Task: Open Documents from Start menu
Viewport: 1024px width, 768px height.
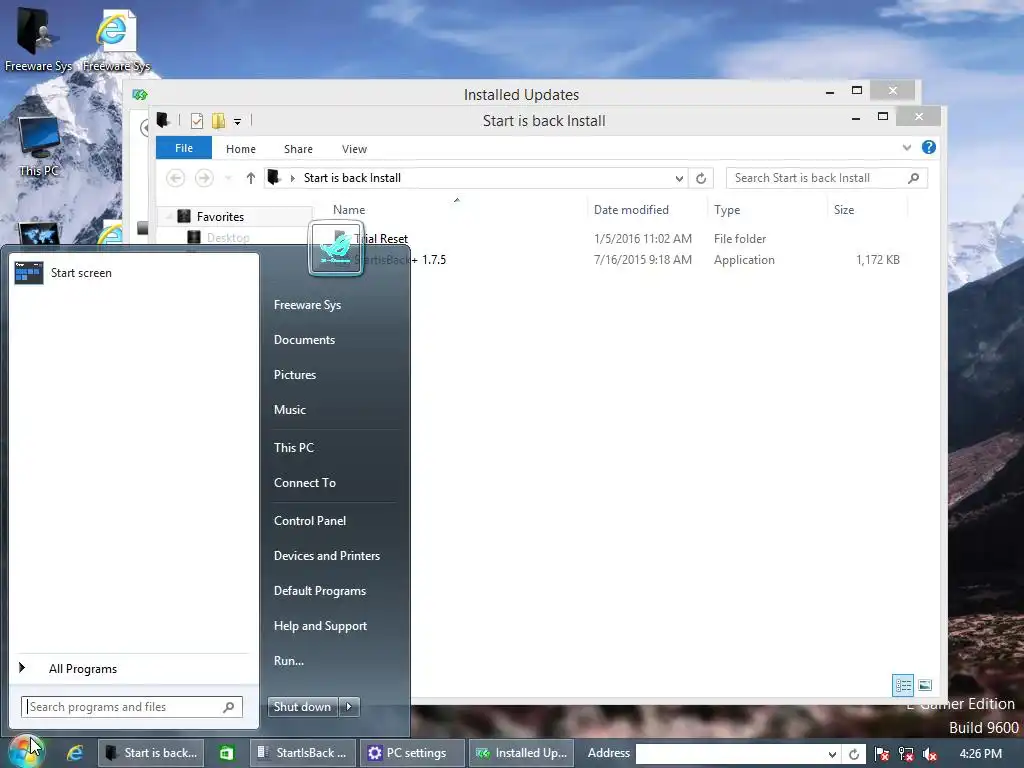Action: click(304, 340)
